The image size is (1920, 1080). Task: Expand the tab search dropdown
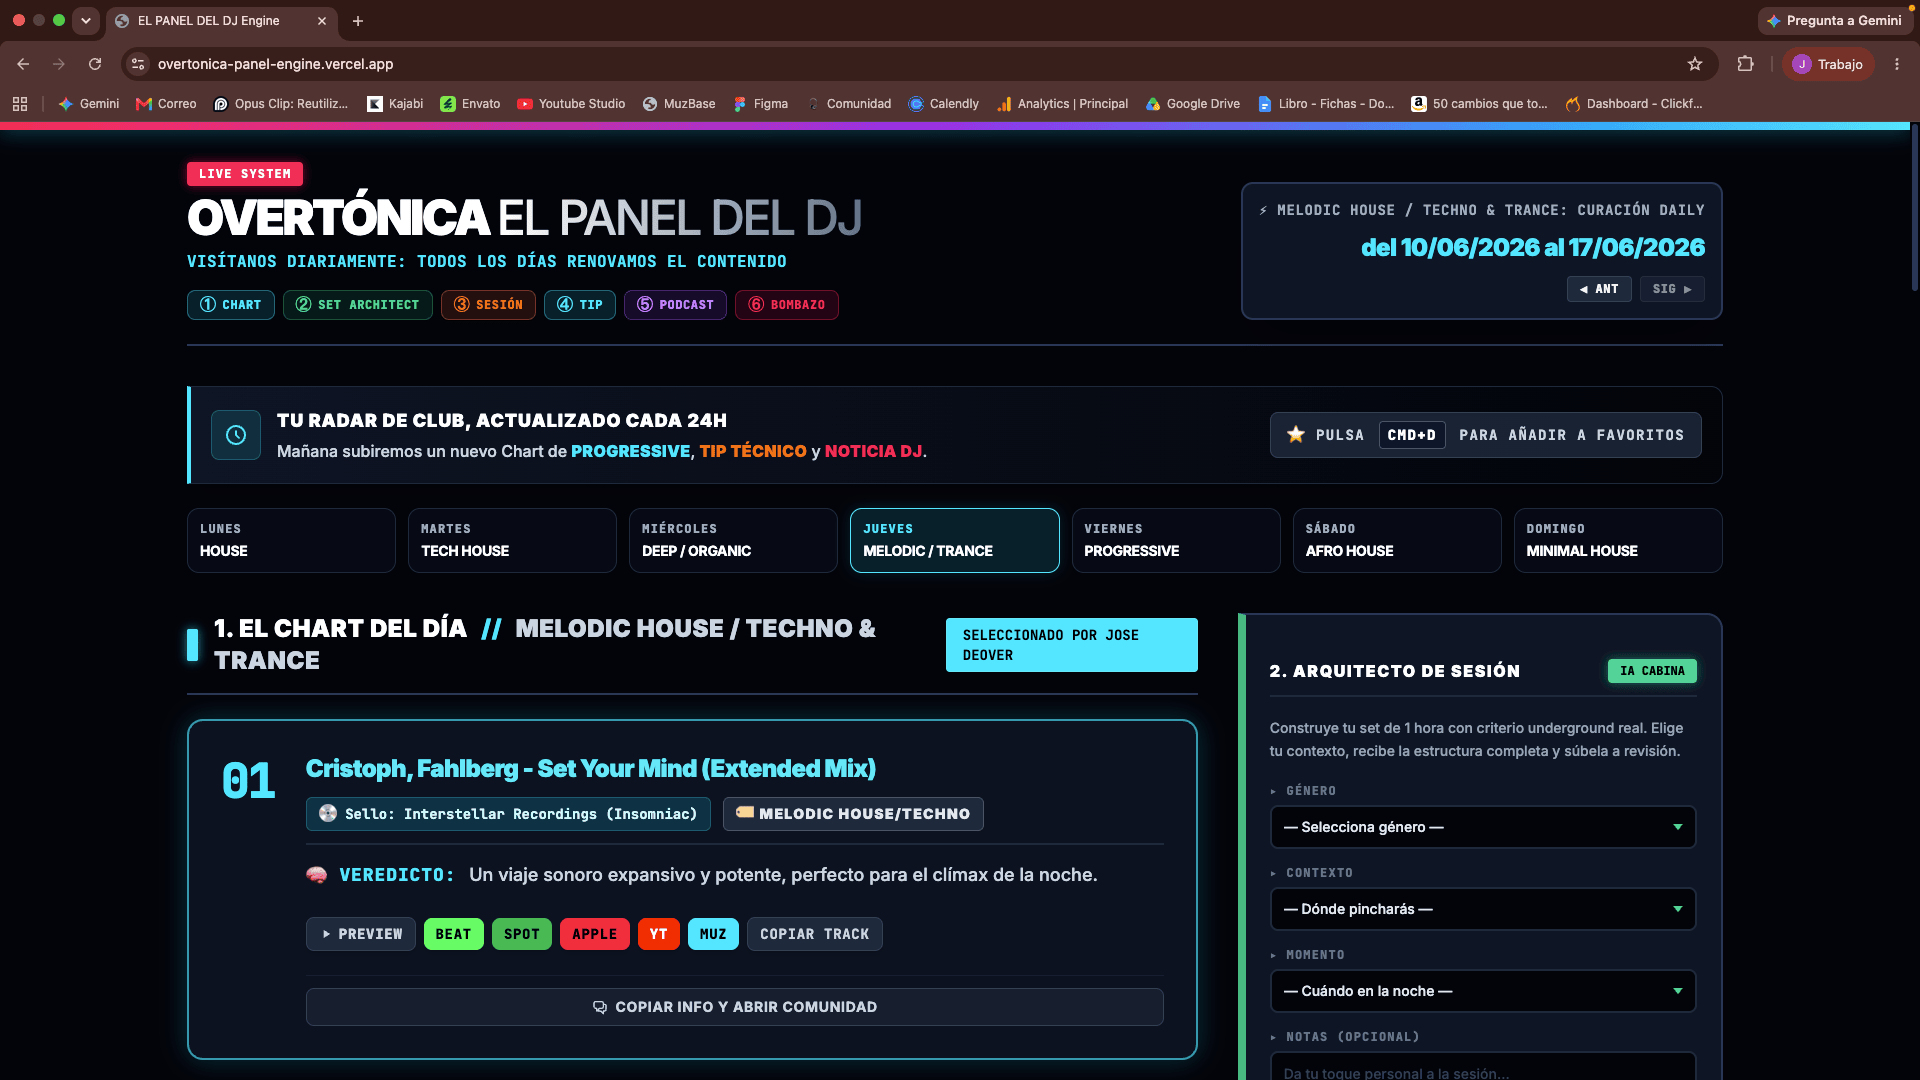(86, 20)
